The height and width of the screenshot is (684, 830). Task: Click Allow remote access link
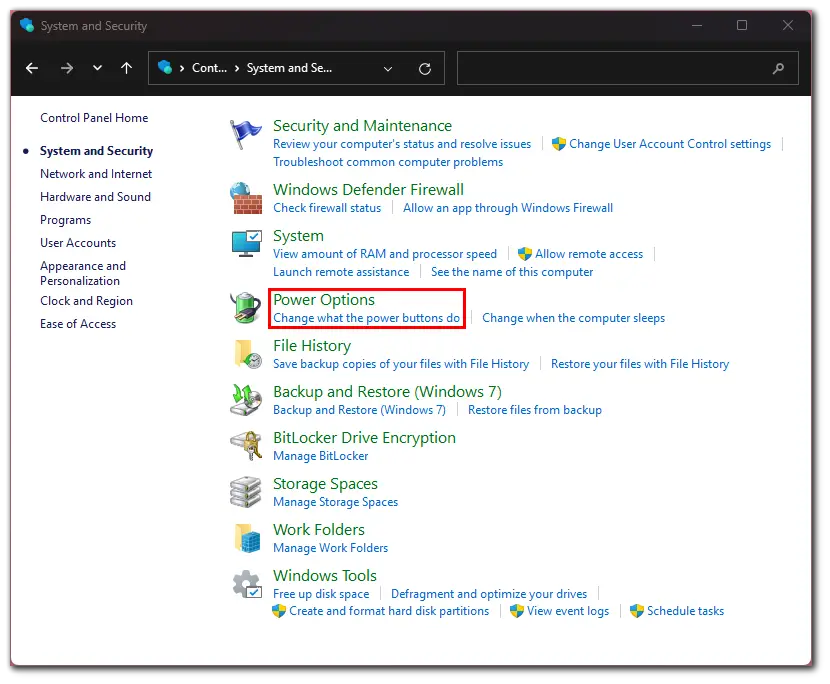589,254
